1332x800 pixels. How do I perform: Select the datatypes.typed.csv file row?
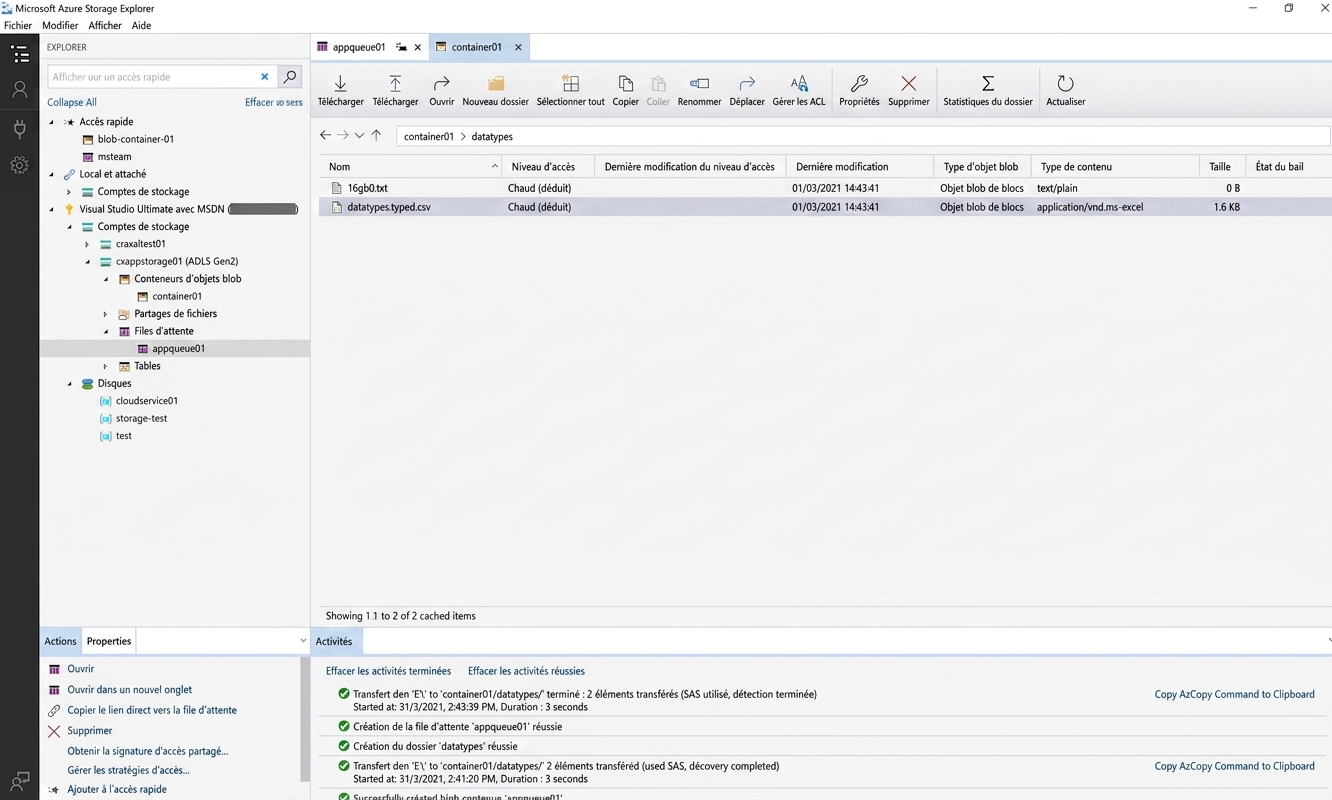[x=826, y=207]
